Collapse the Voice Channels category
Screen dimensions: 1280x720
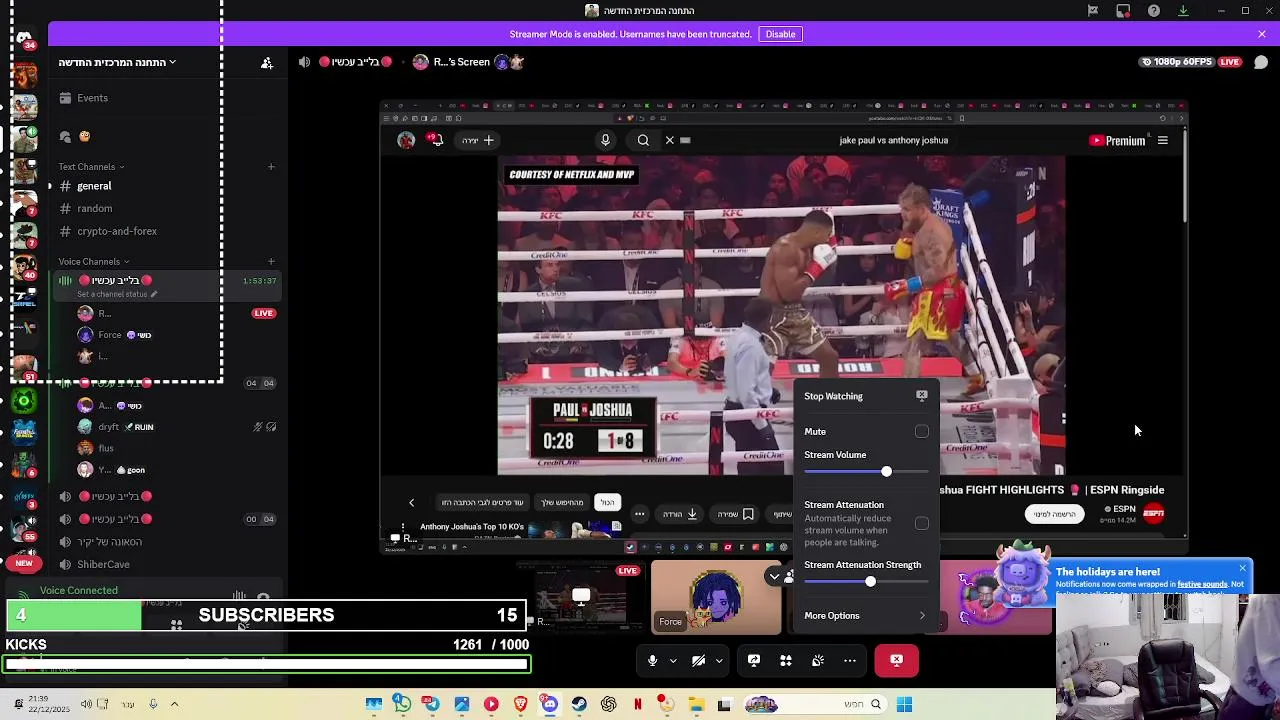93,262
